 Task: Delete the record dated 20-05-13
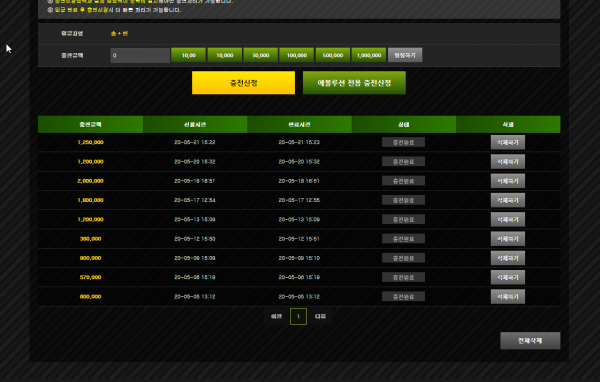coord(508,219)
